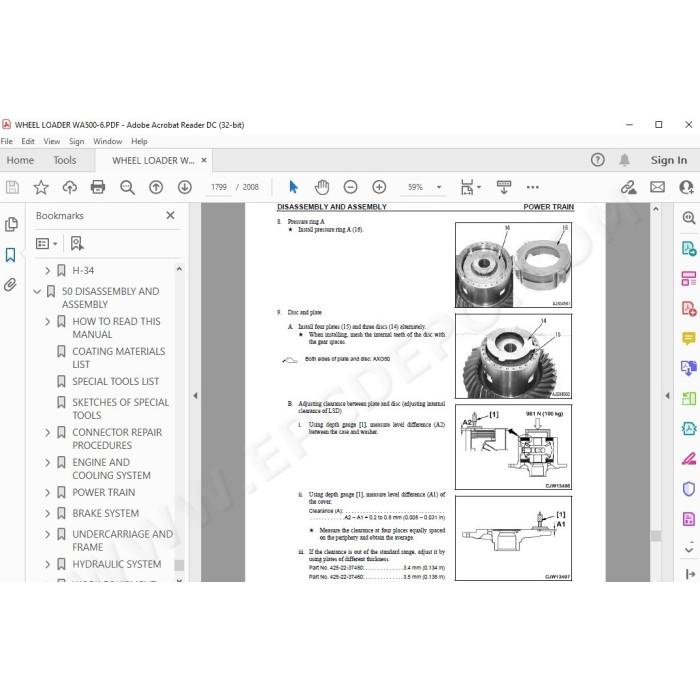
Task: Expand POWER TRAIN bookmark
Action: (x=47, y=492)
